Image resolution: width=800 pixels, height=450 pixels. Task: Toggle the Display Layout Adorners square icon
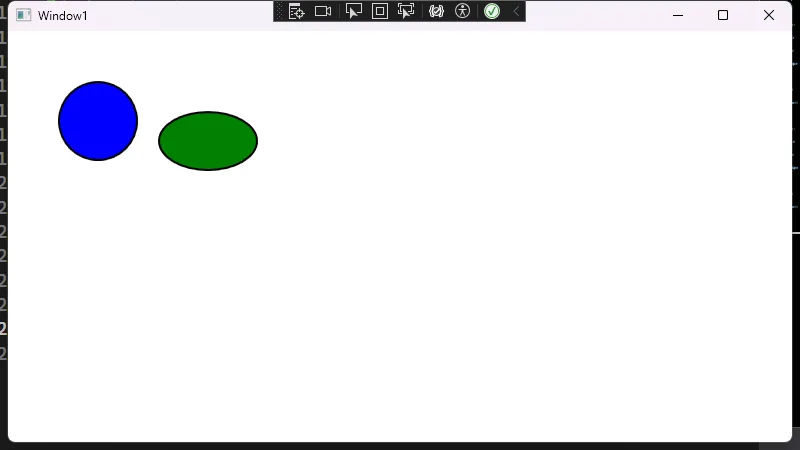click(x=380, y=11)
